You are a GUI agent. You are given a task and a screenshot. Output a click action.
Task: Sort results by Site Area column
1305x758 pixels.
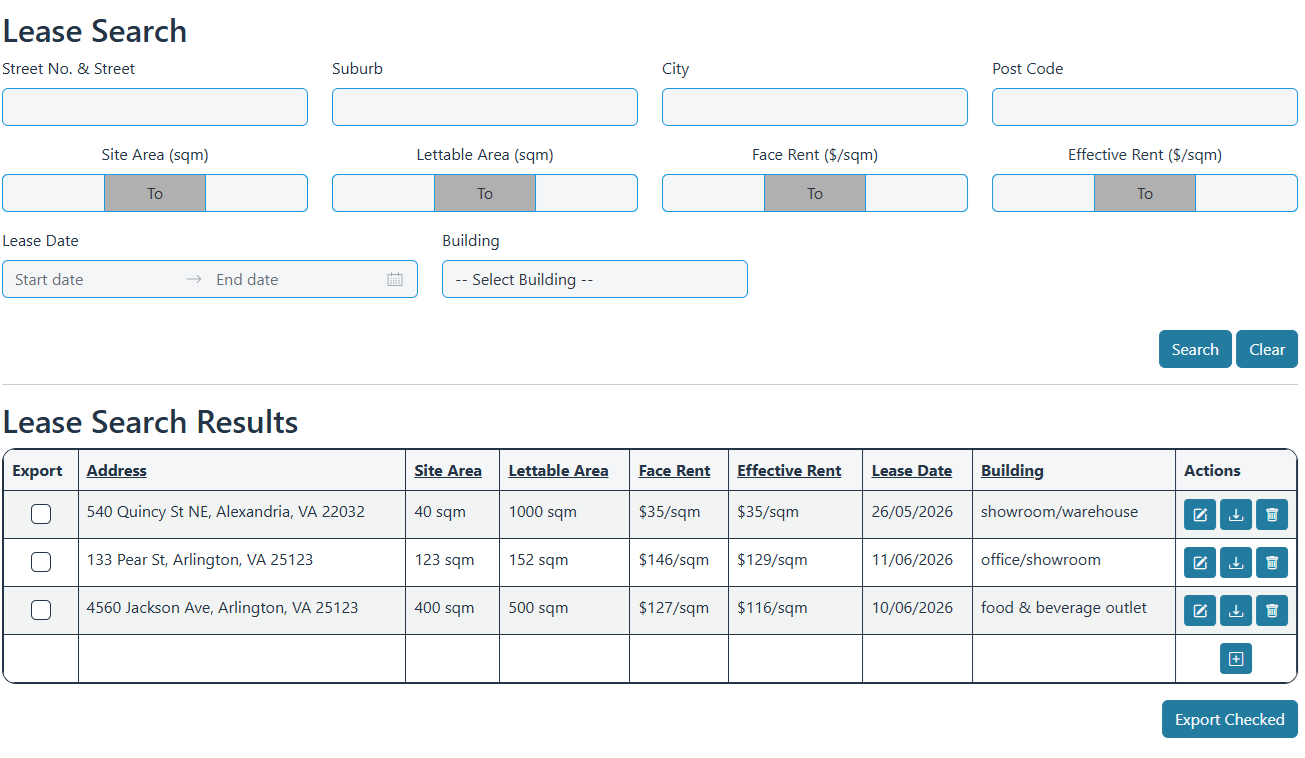click(x=448, y=471)
